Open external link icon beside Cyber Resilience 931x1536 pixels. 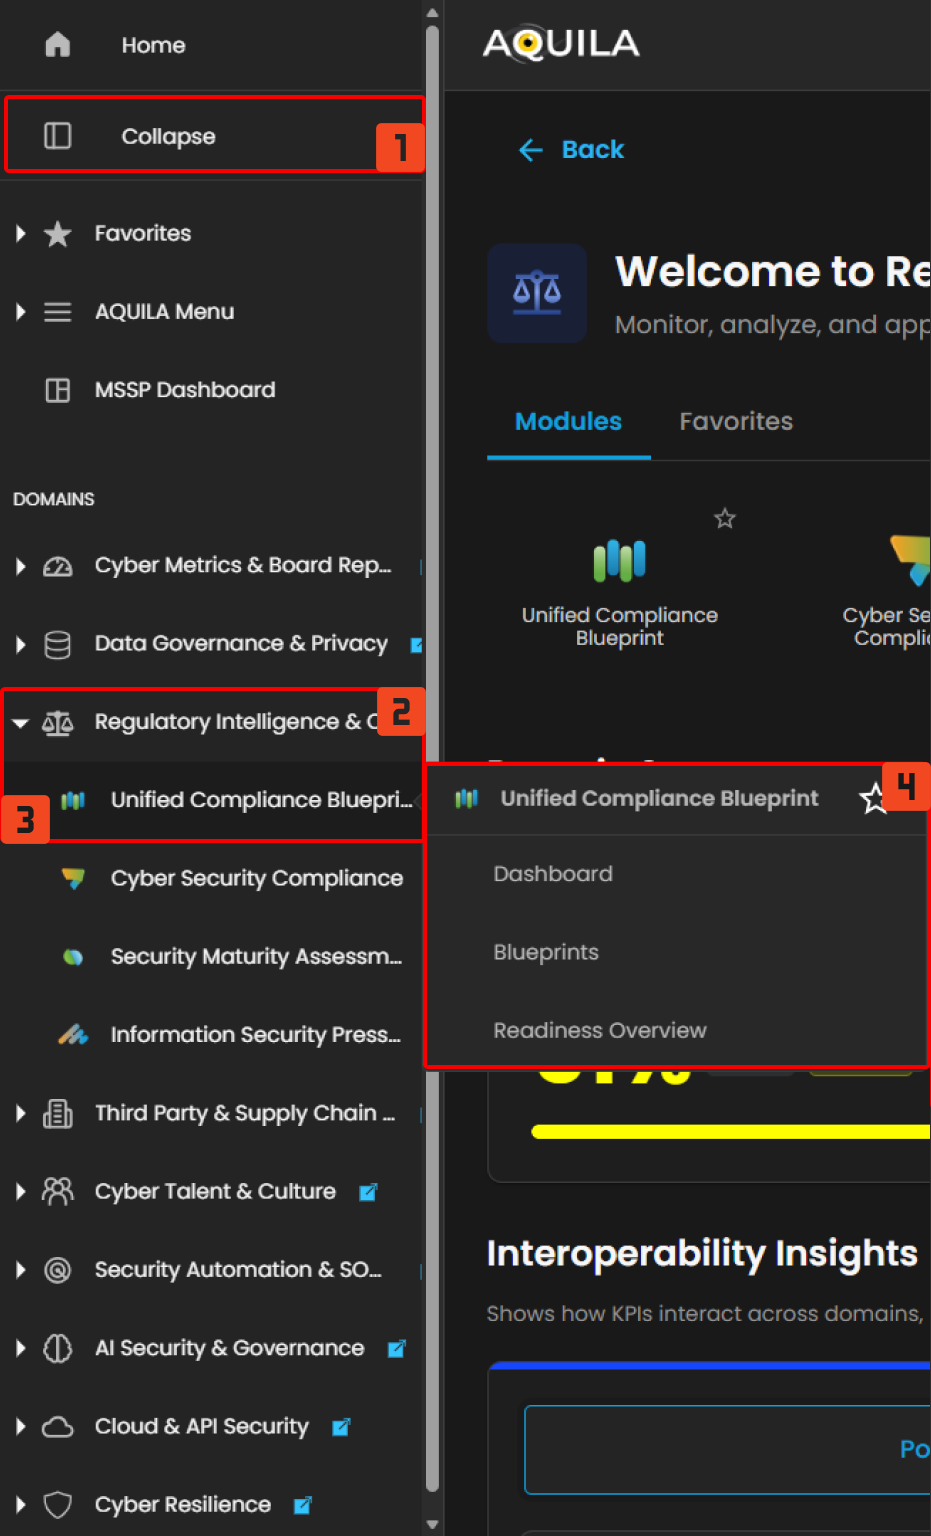[303, 1505]
